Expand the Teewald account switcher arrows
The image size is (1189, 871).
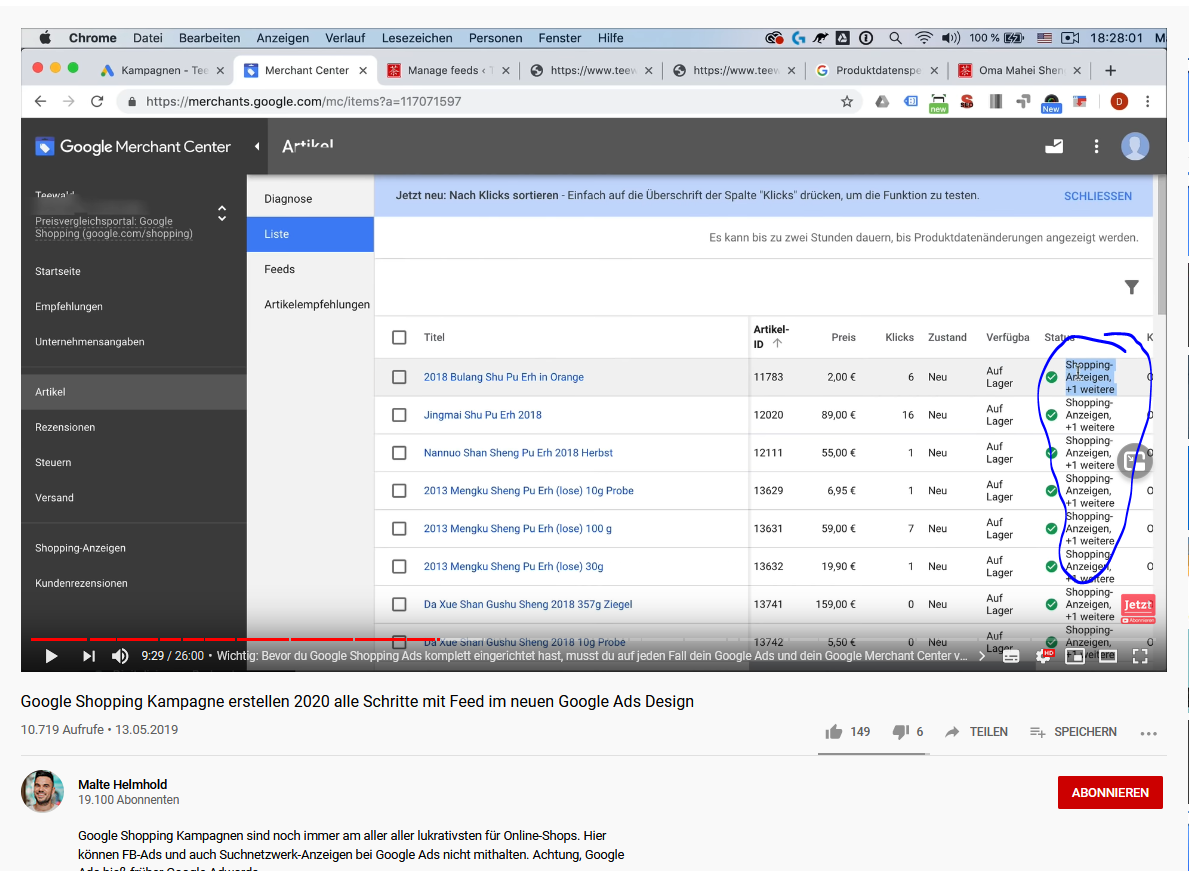(x=222, y=213)
